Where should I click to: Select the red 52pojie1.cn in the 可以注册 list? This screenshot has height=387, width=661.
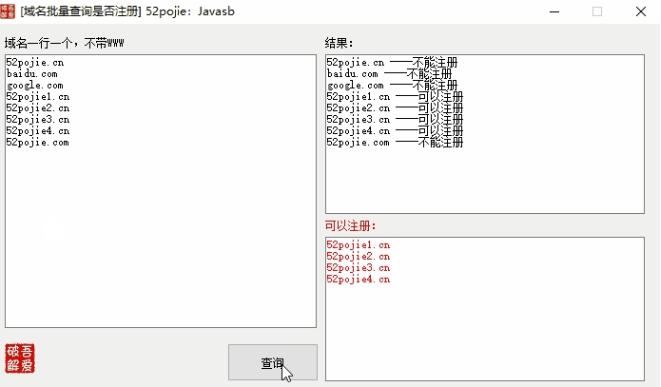(358, 245)
